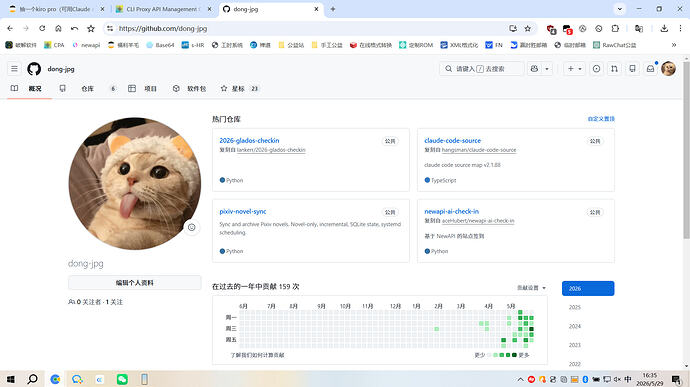Expand the Copilot dropdown arrow

[x=547, y=69]
